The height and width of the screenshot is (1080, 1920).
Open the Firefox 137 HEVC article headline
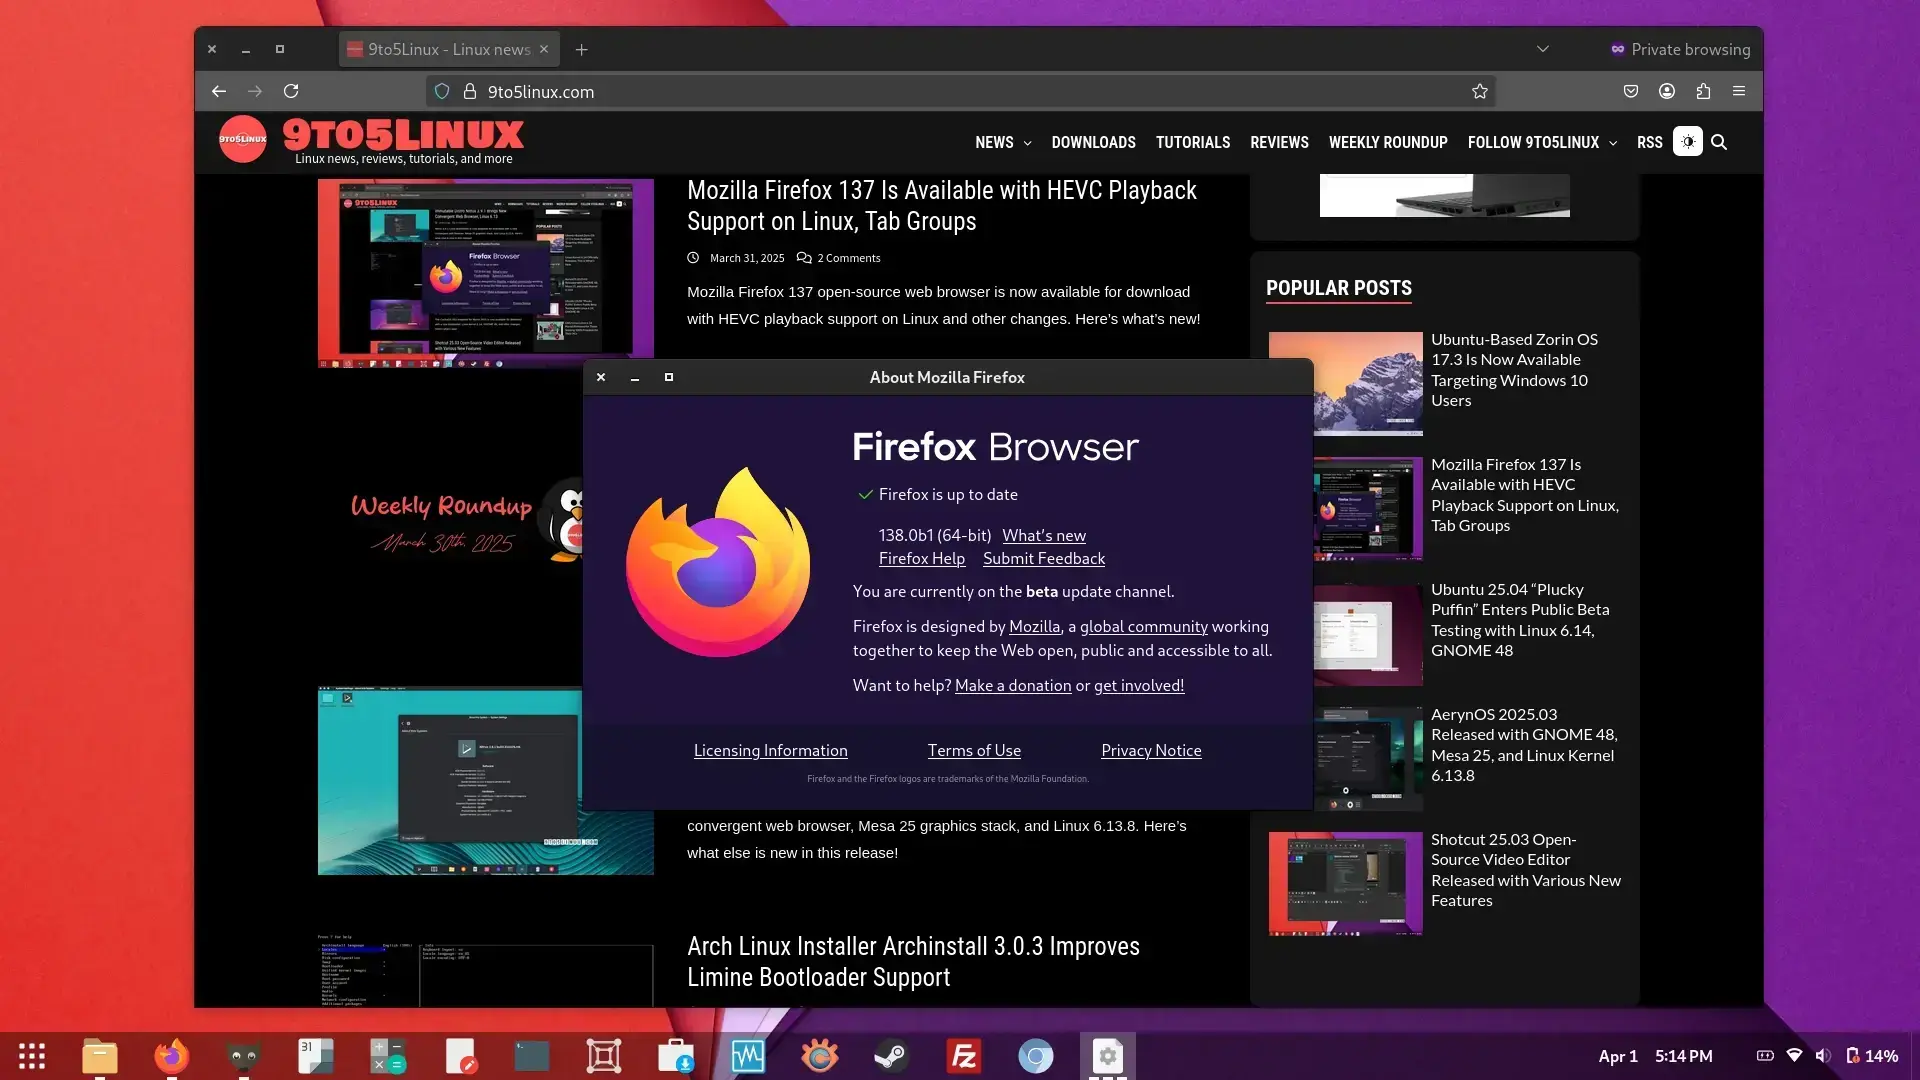942,205
